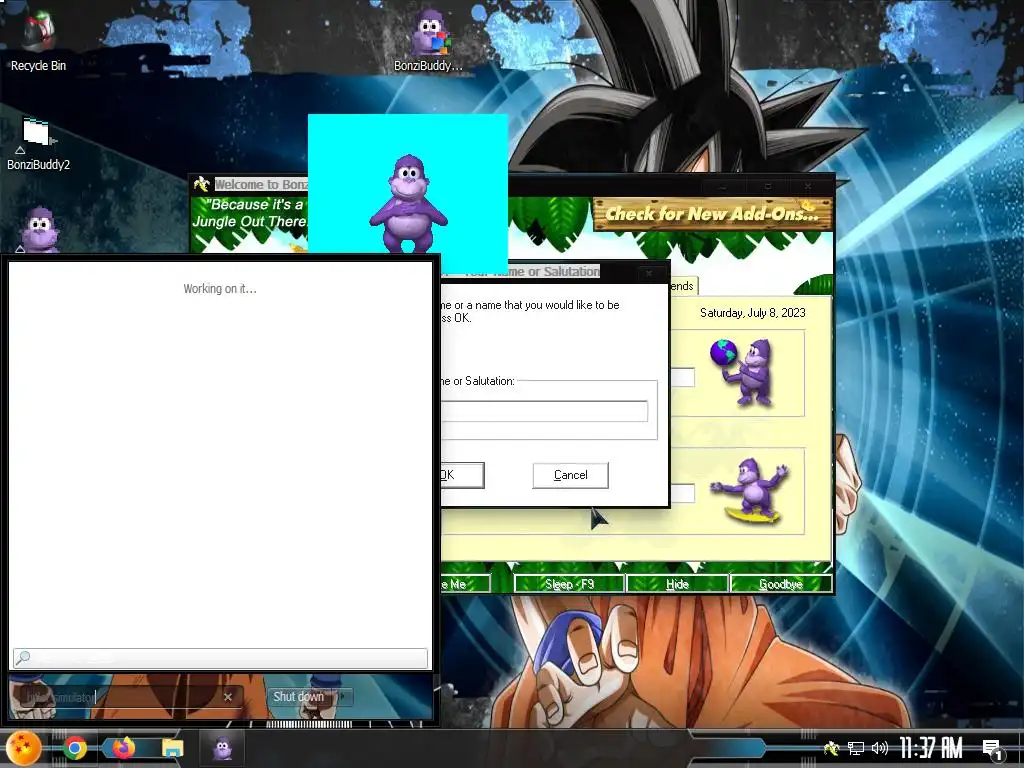Expand the Shut down options arrow

tap(343, 697)
